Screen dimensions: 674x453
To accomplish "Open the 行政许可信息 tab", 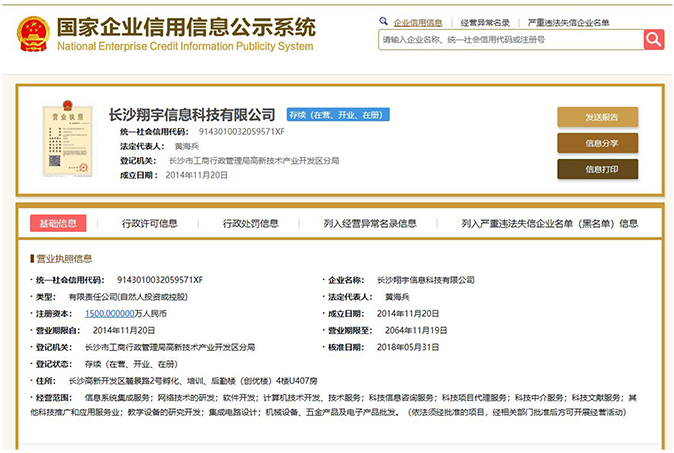I will point(150,223).
